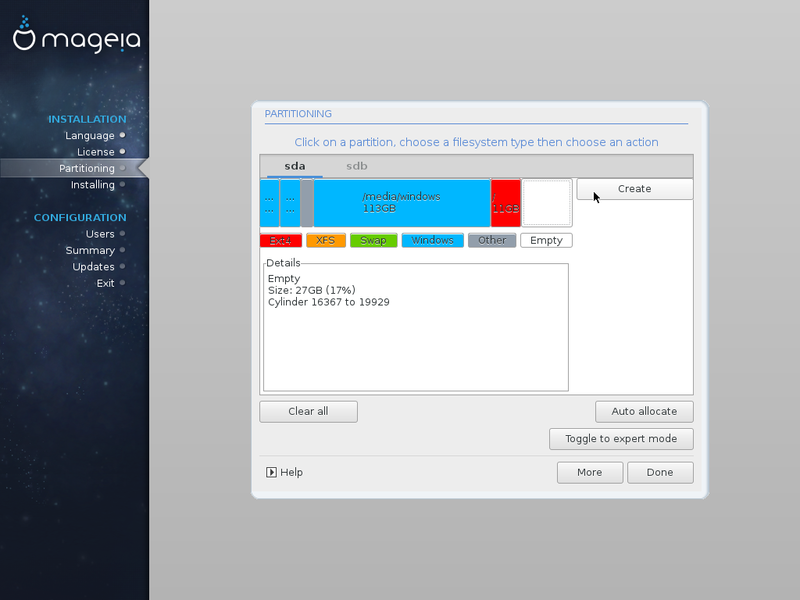Screen dimensions: 800x600
Task: Click the INSTALLATION section heading
Action: pyautogui.click(x=87, y=119)
